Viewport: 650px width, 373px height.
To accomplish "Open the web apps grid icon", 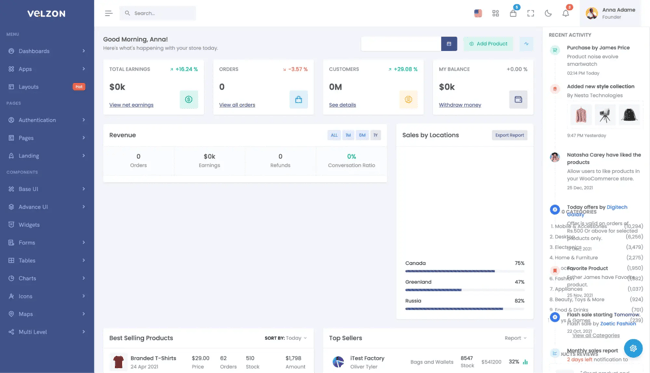I will coord(495,13).
